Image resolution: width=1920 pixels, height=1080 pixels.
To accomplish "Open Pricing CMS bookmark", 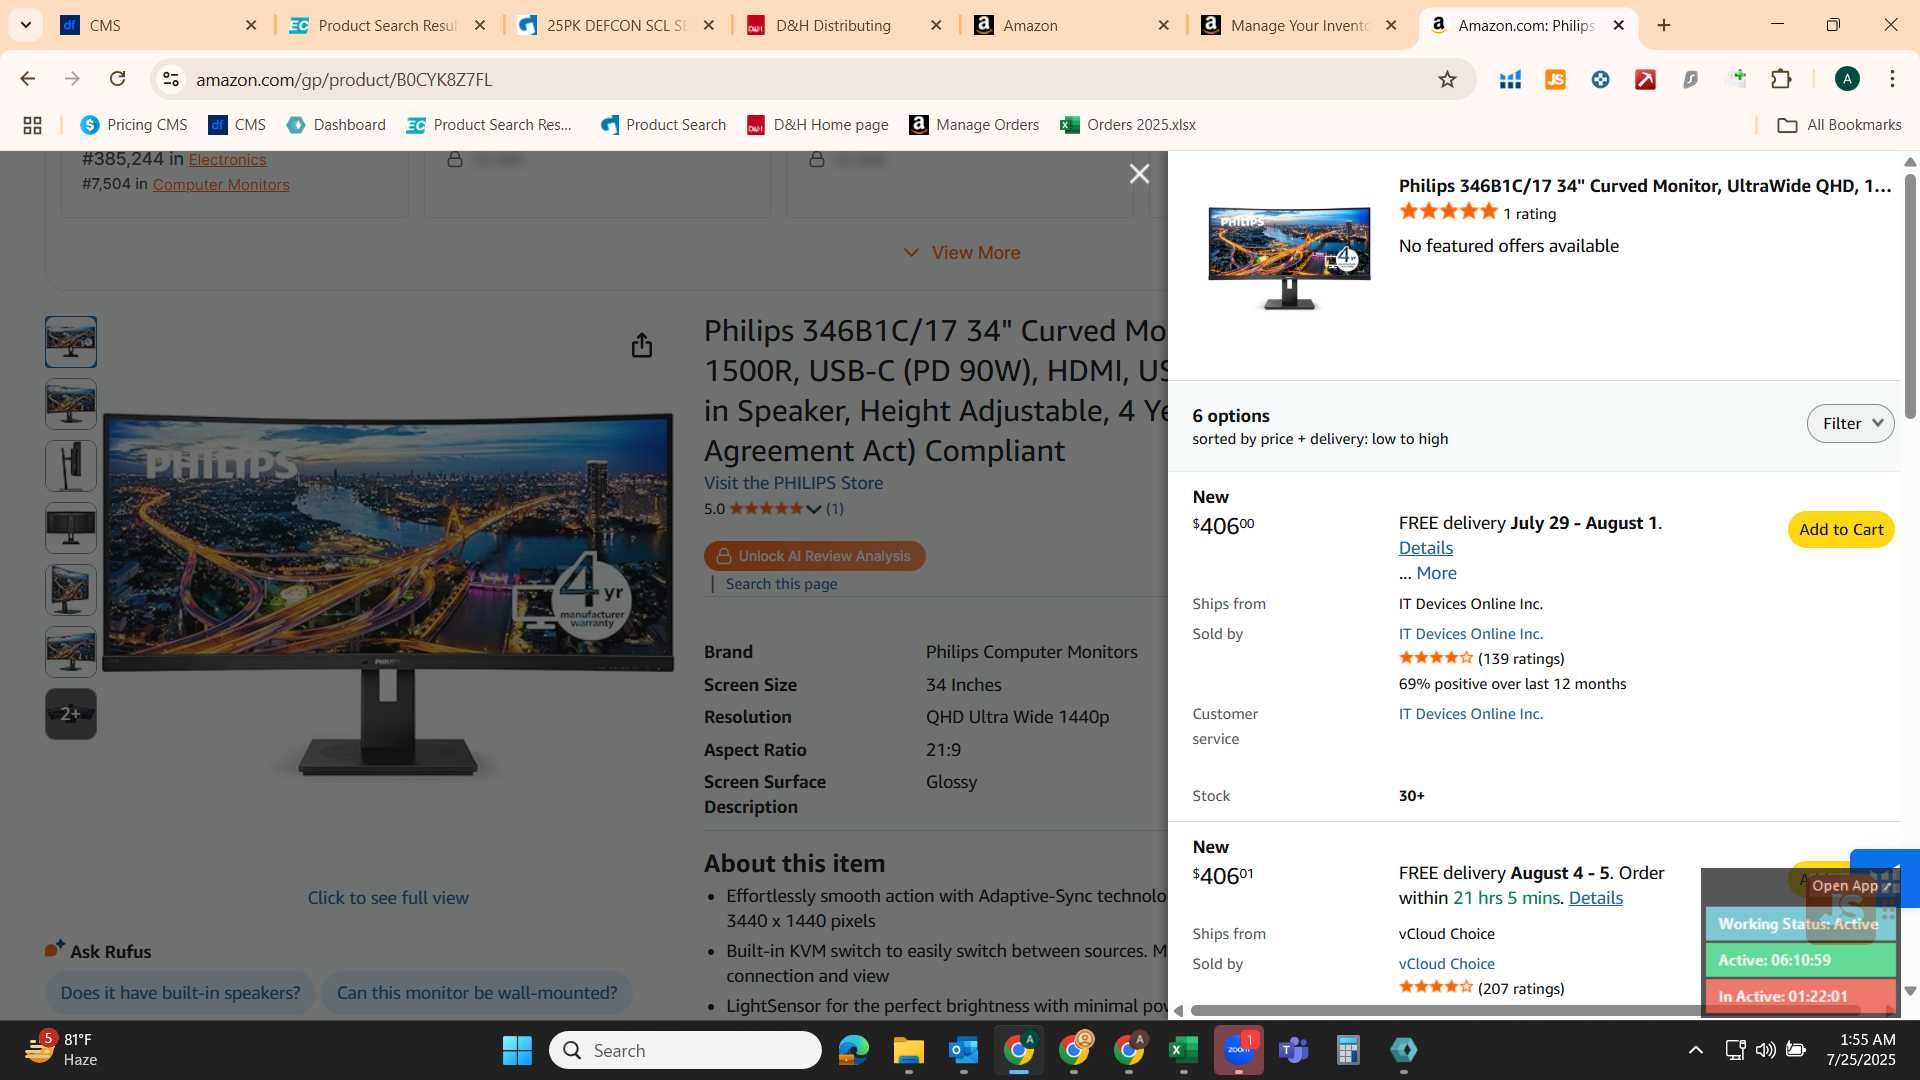I will [x=134, y=125].
